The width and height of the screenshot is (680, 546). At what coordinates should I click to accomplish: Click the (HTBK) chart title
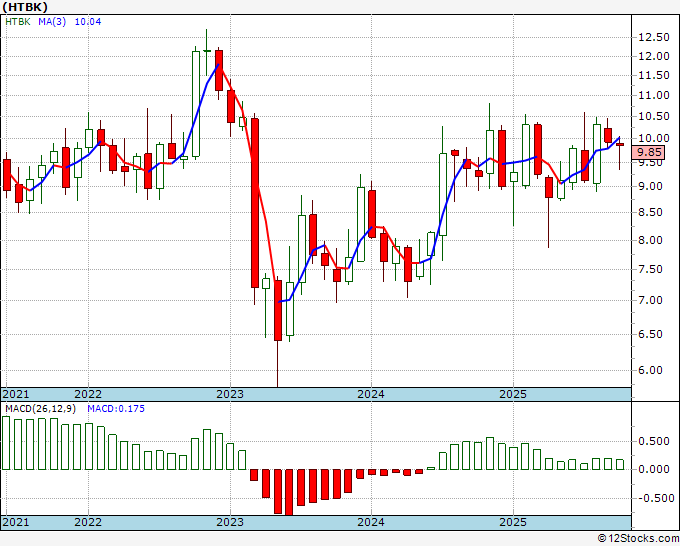[24, 7]
